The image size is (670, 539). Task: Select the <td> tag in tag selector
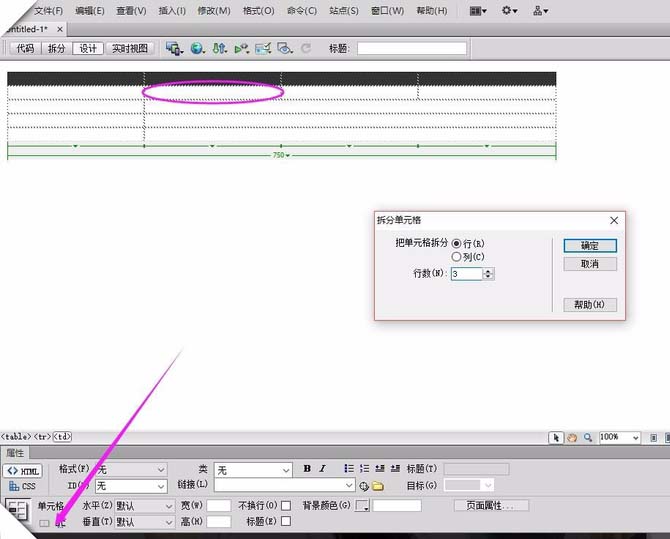62,437
